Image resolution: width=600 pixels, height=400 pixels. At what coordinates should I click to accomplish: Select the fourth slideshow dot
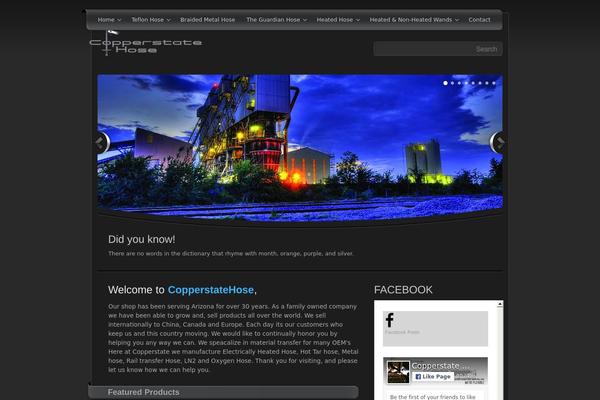click(466, 83)
